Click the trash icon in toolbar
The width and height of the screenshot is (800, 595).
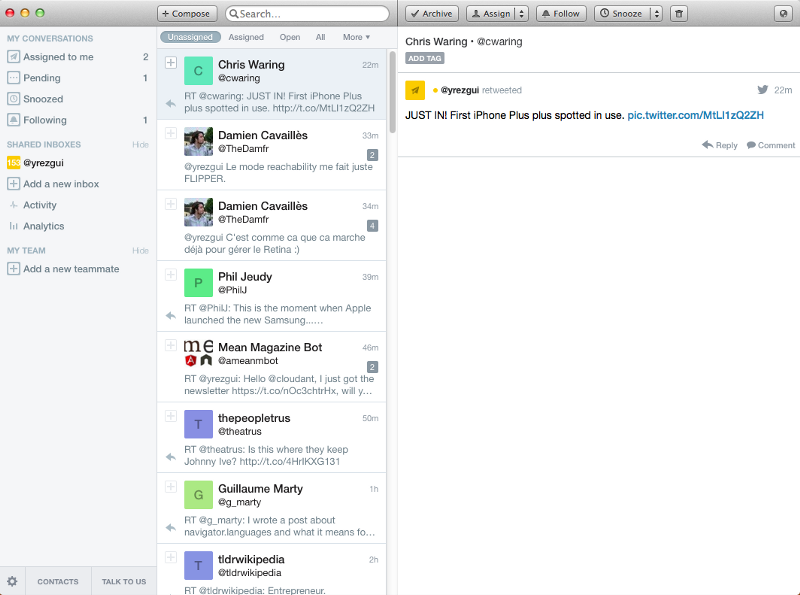[x=680, y=14]
